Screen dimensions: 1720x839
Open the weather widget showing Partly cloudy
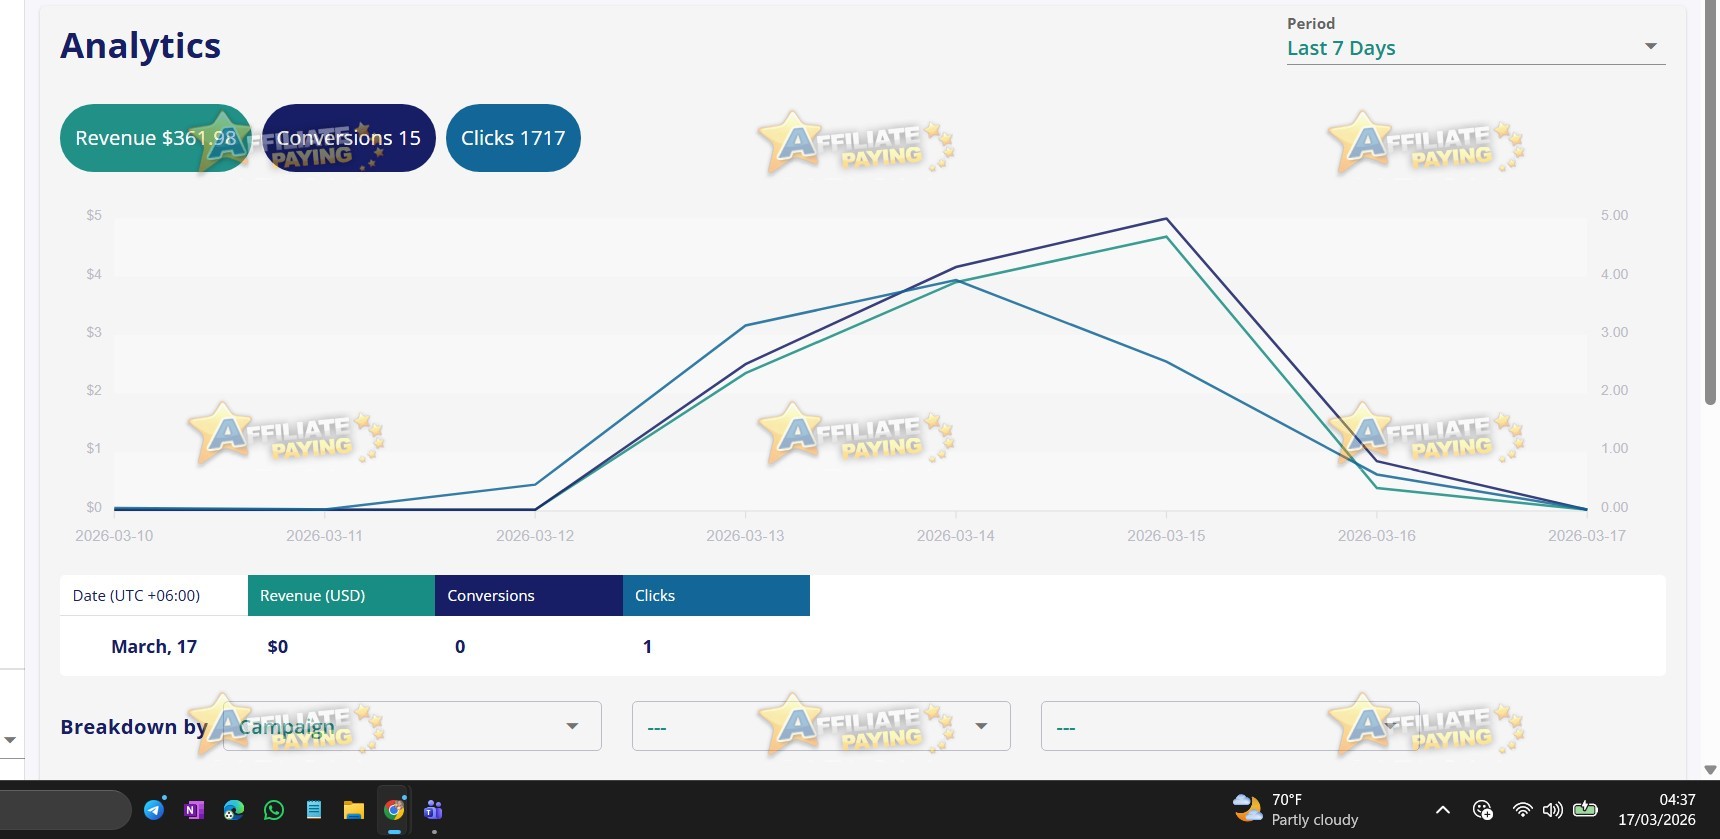1296,810
